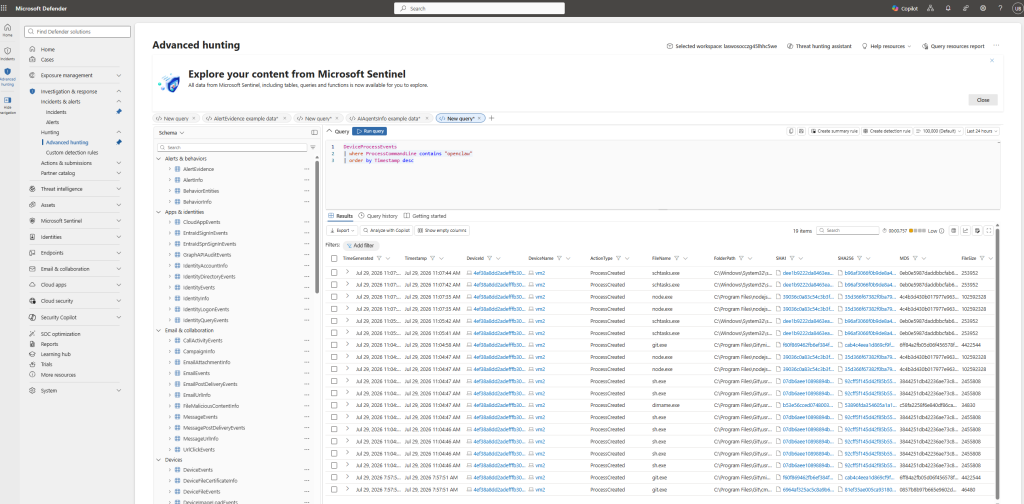
Task: Expand the IdentityInfo table
Action: pos(169,298)
